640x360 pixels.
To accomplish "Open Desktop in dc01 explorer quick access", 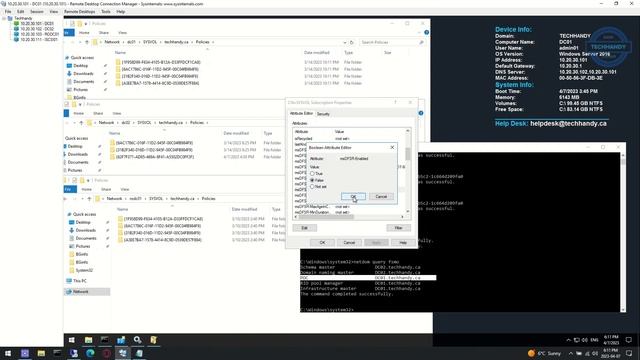I will tap(80, 66).
